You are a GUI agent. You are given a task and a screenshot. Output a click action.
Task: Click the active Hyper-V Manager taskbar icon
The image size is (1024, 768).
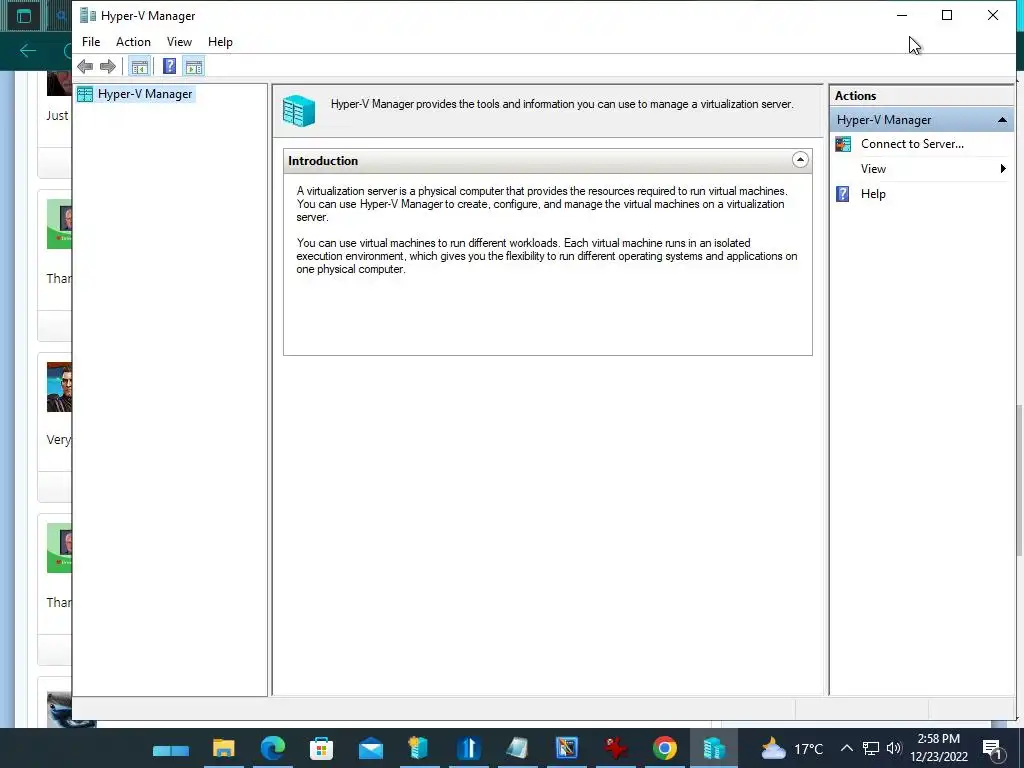click(714, 748)
